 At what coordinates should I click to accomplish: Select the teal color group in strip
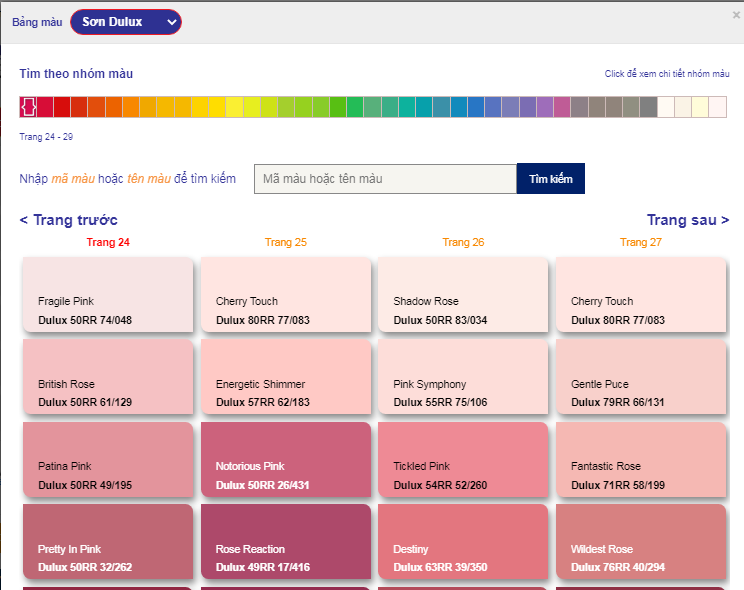[x=407, y=107]
